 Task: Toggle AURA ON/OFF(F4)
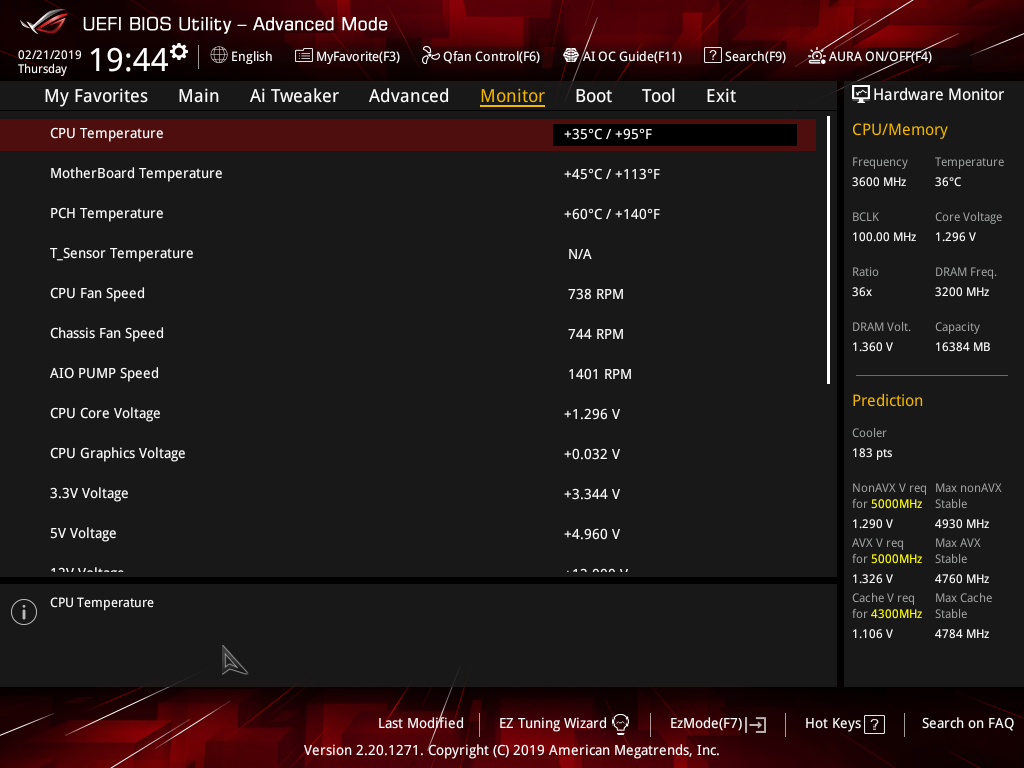coord(870,56)
